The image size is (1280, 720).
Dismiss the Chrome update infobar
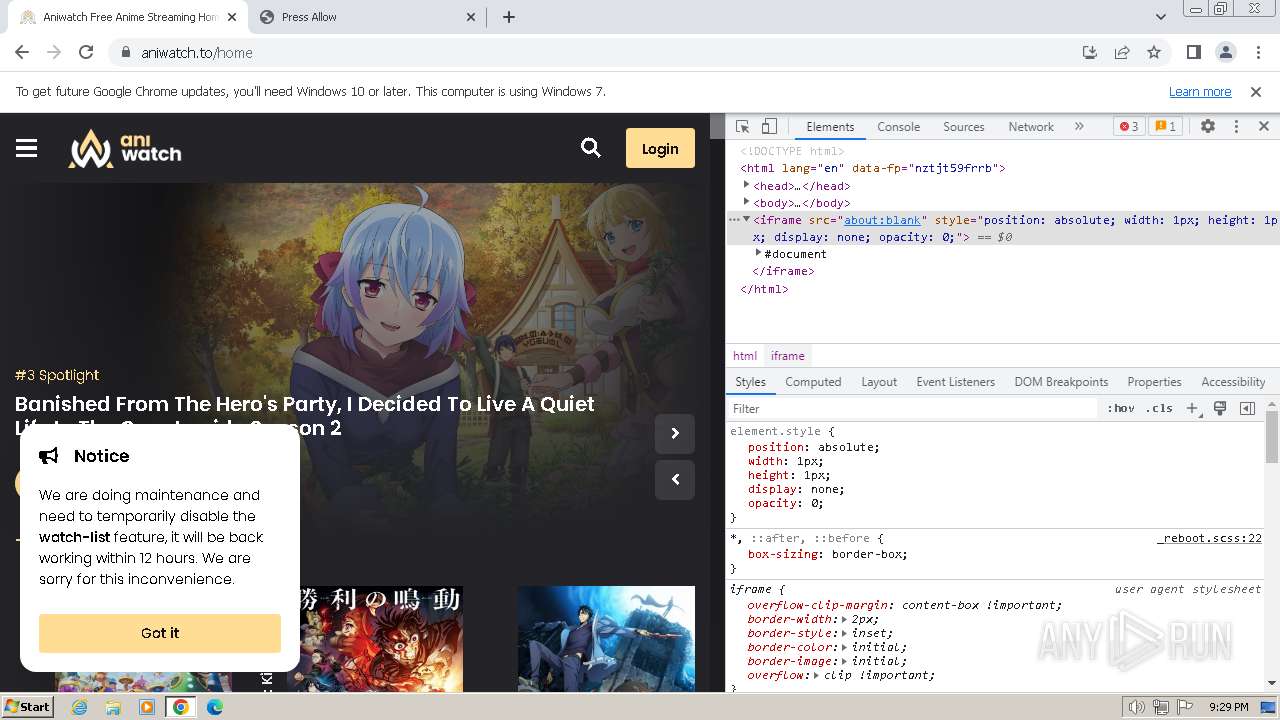(1256, 91)
